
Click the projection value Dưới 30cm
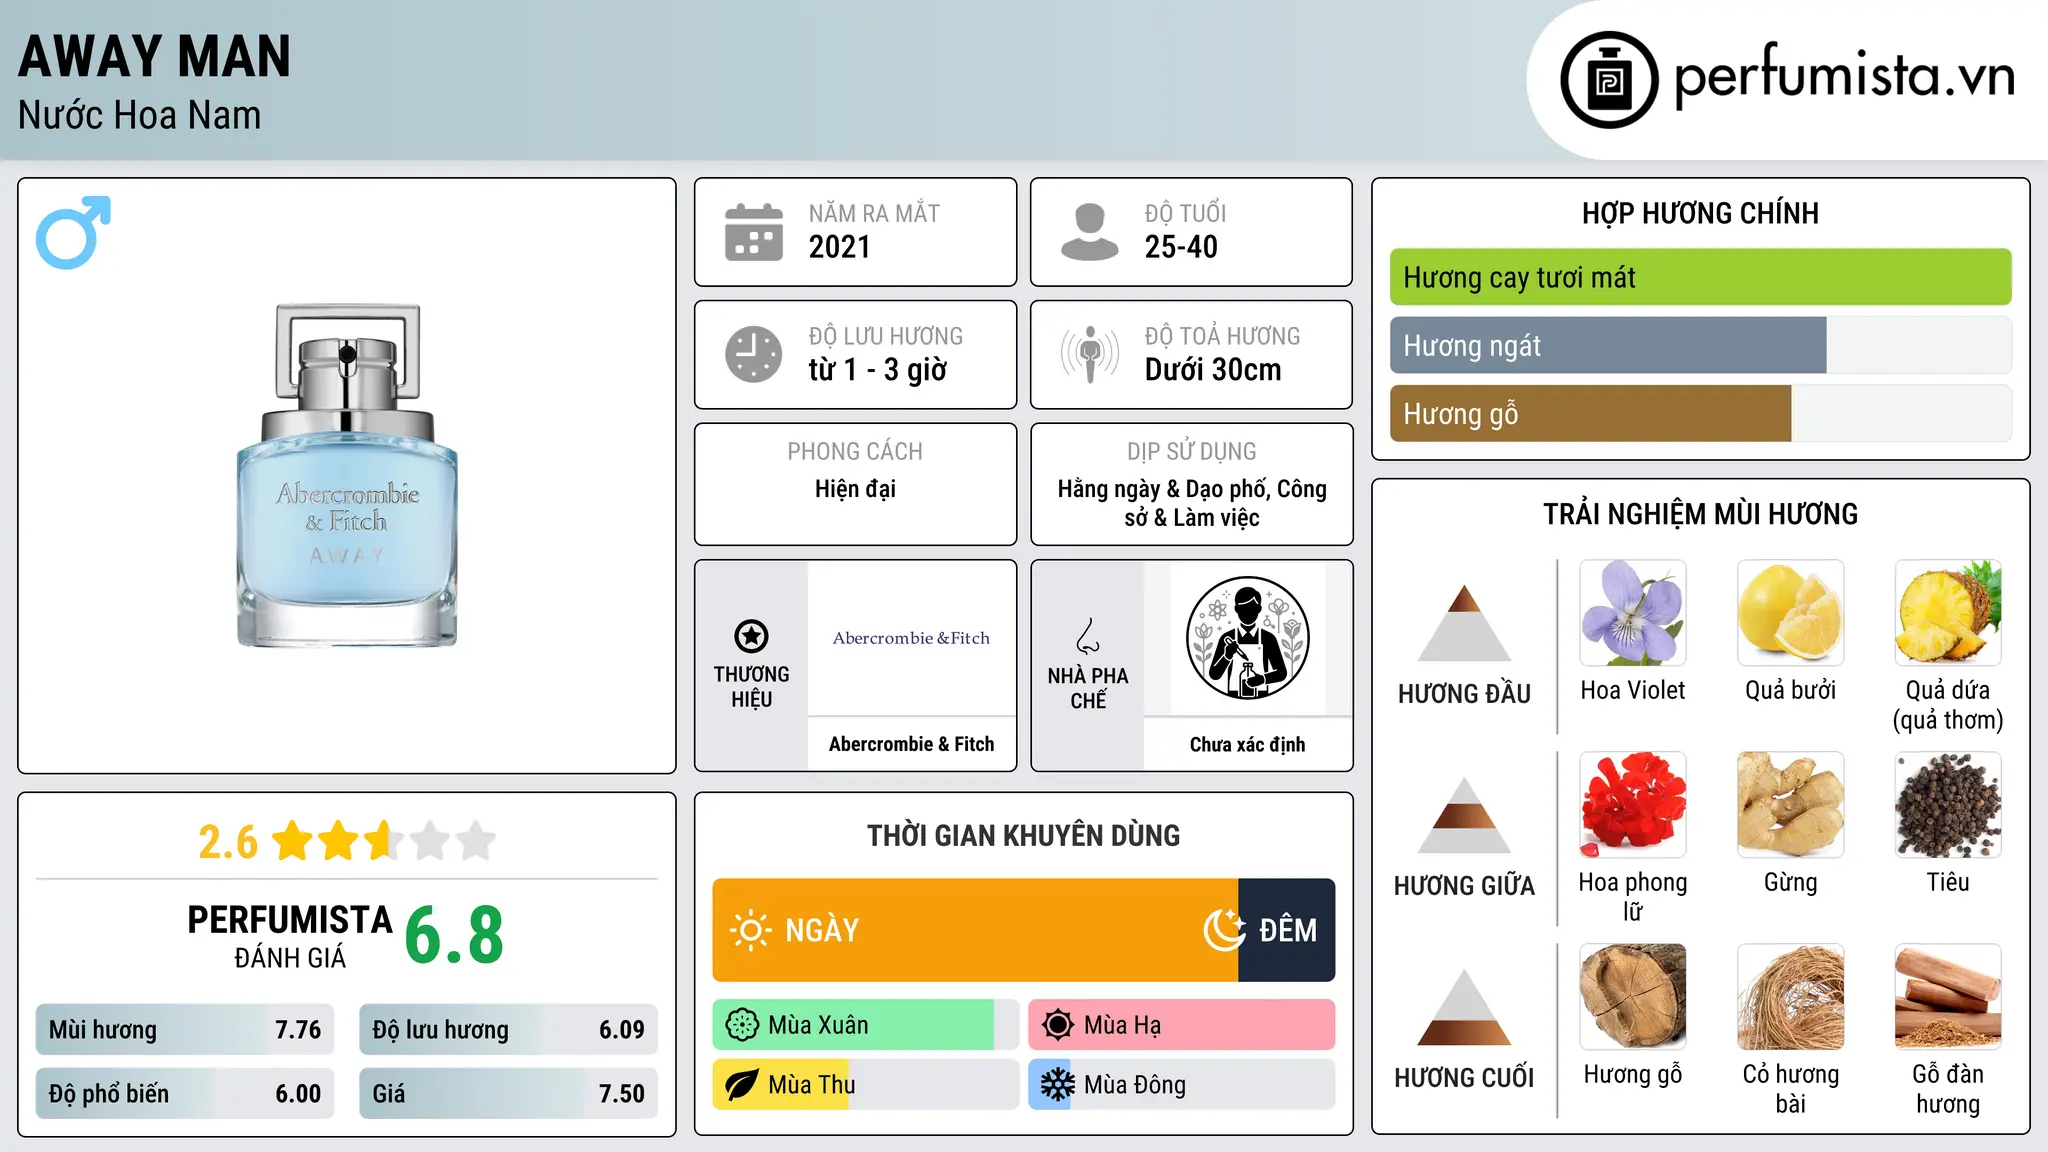click(x=1212, y=370)
